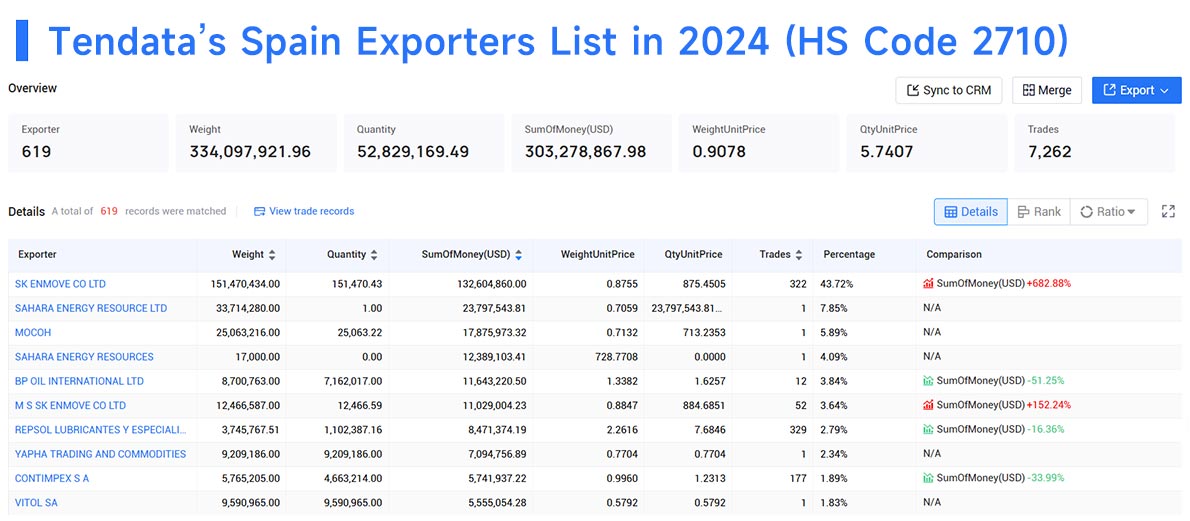Switch to the Rank view tab
The width and height of the screenshot is (1190, 521).
pos(1039,212)
